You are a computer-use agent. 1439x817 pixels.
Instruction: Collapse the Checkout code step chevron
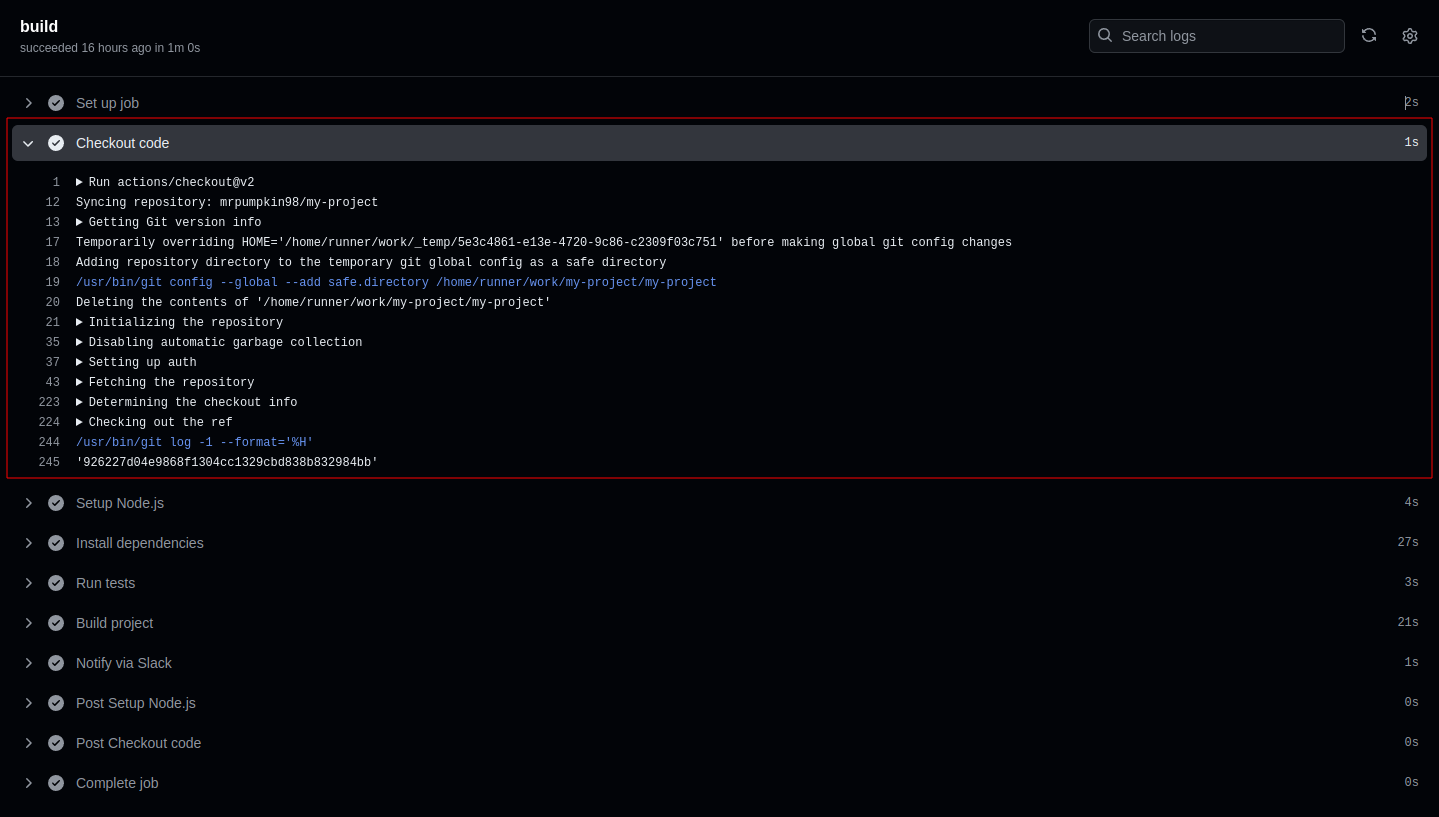(28, 143)
